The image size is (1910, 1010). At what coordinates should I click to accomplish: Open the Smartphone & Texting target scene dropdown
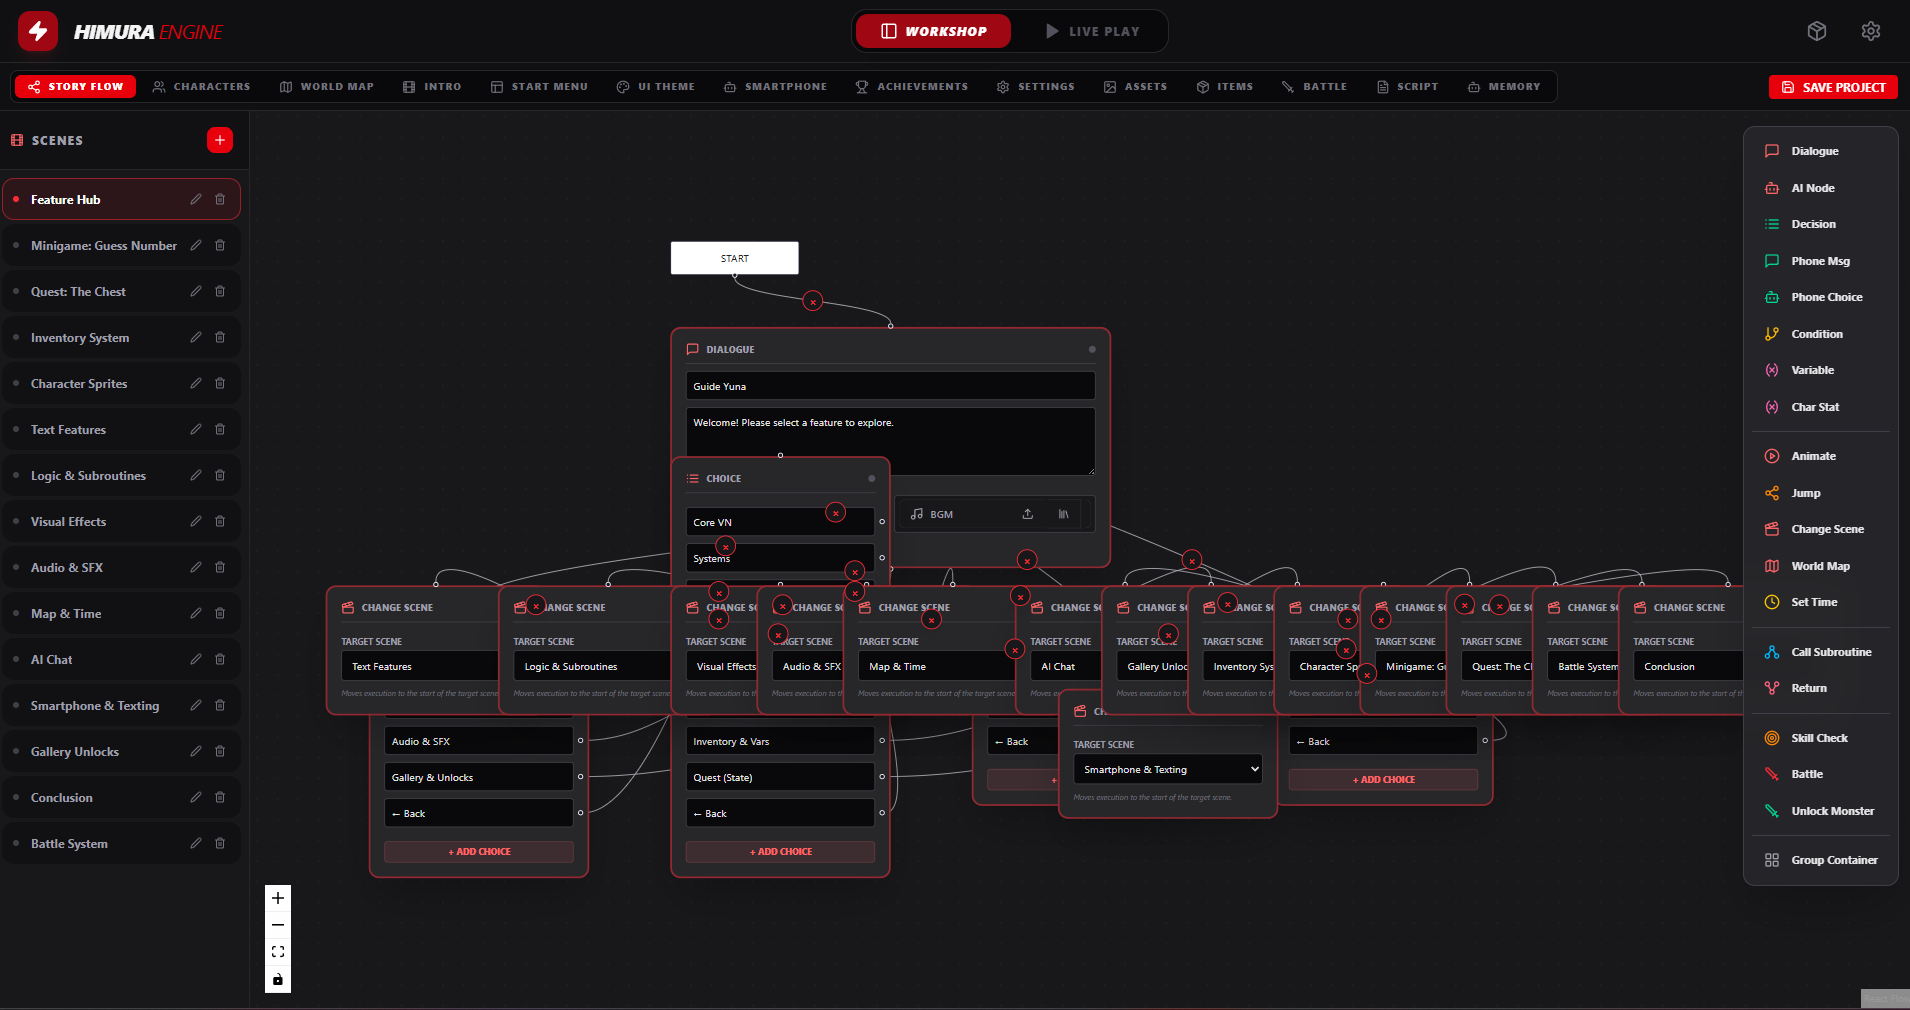click(x=1167, y=769)
